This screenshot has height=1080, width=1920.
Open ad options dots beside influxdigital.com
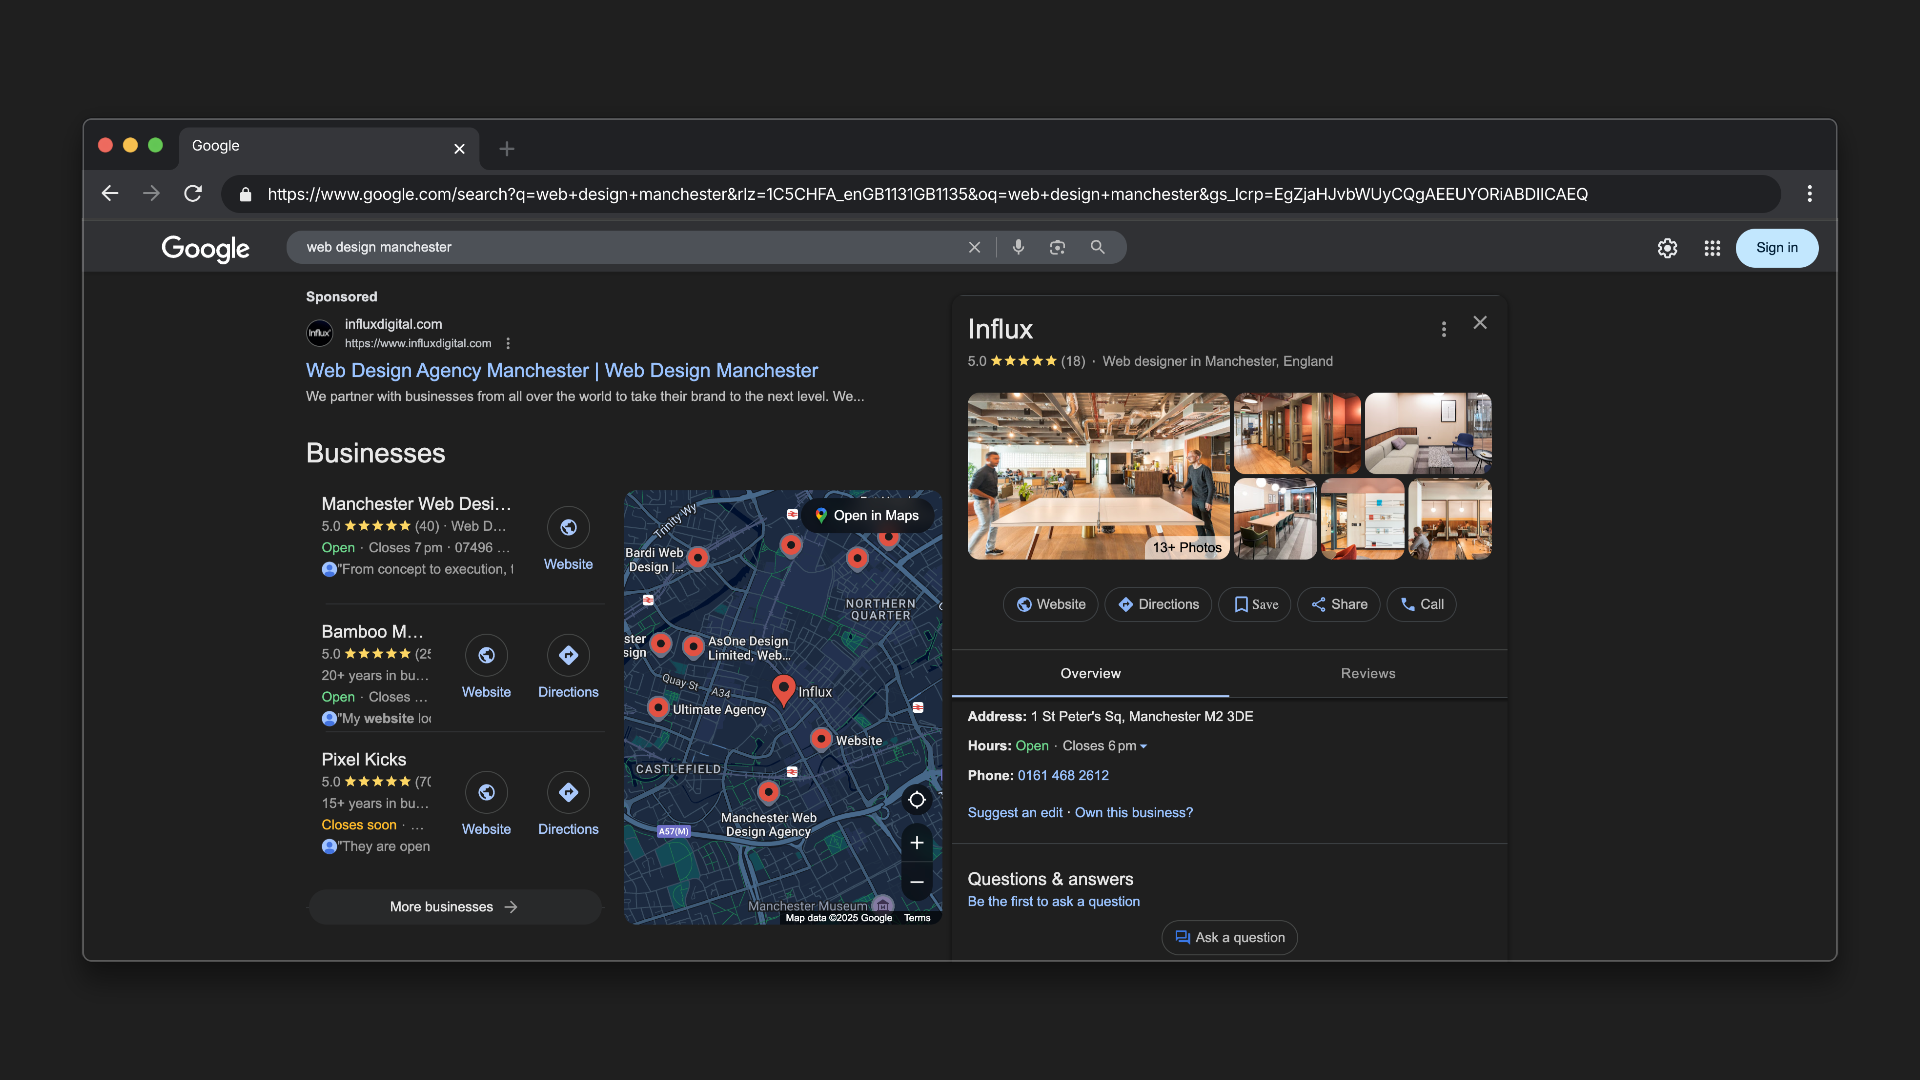pyautogui.click(x=508, y=343)
